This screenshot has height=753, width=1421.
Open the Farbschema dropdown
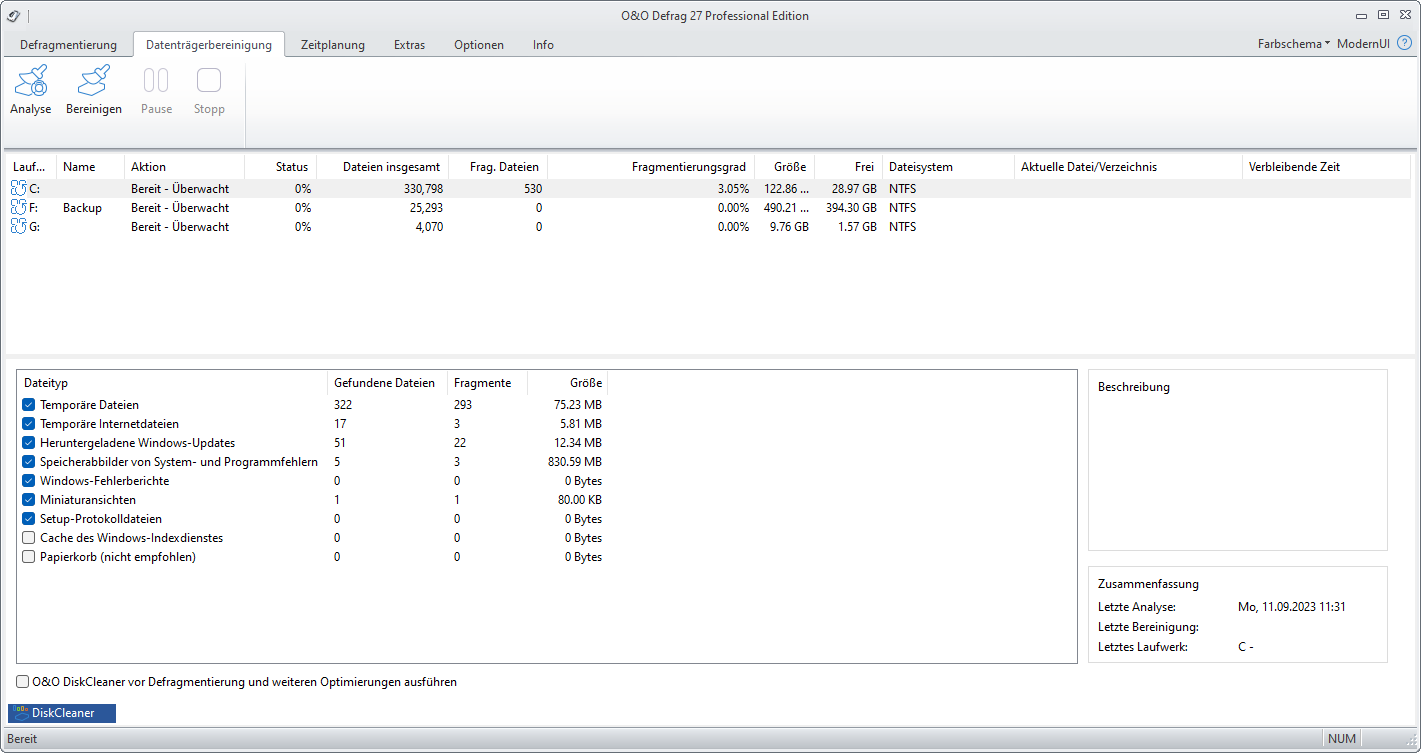(x=1294, y=44)
